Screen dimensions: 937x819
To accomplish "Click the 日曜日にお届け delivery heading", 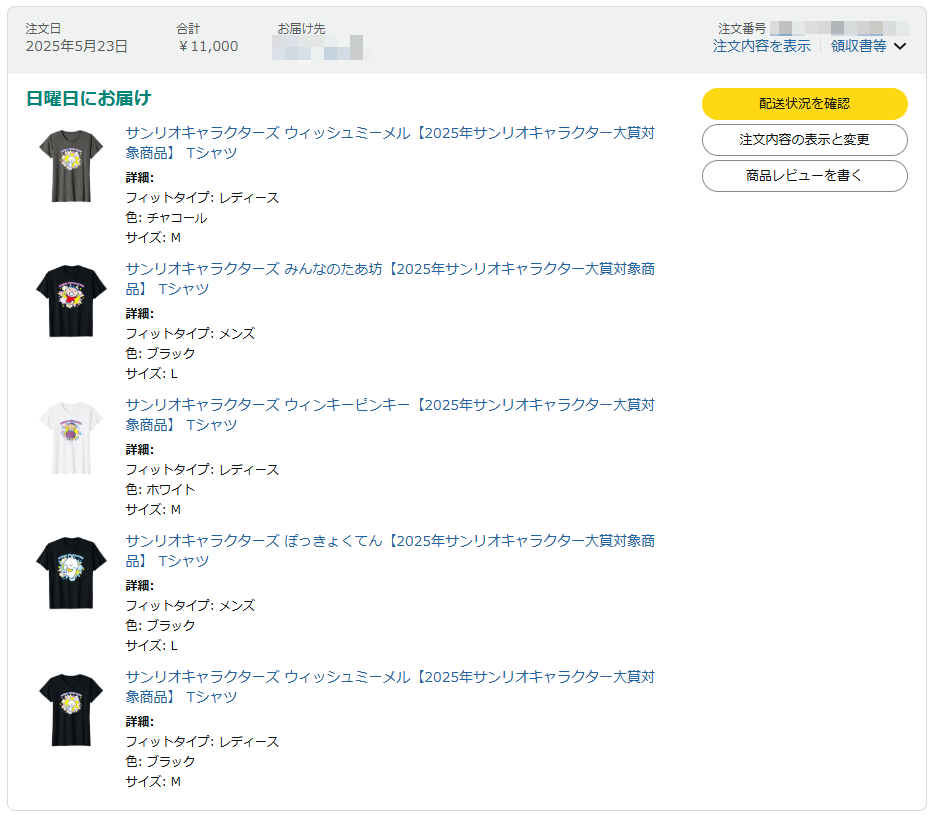I will [x=88, y=98].
